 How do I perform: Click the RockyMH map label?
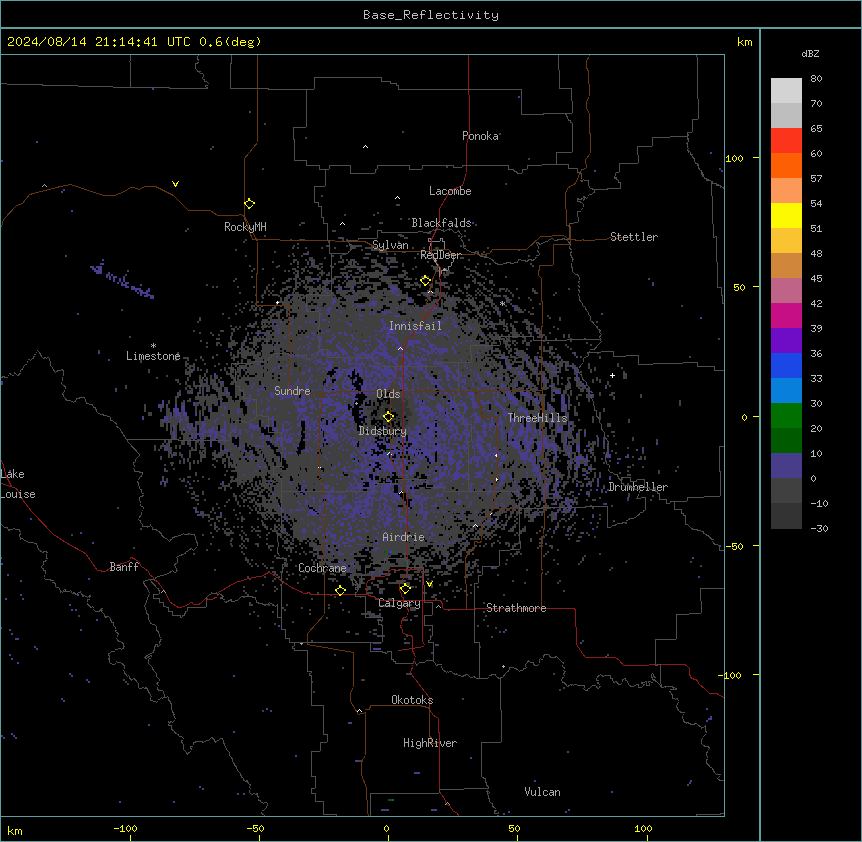(245, 227)
